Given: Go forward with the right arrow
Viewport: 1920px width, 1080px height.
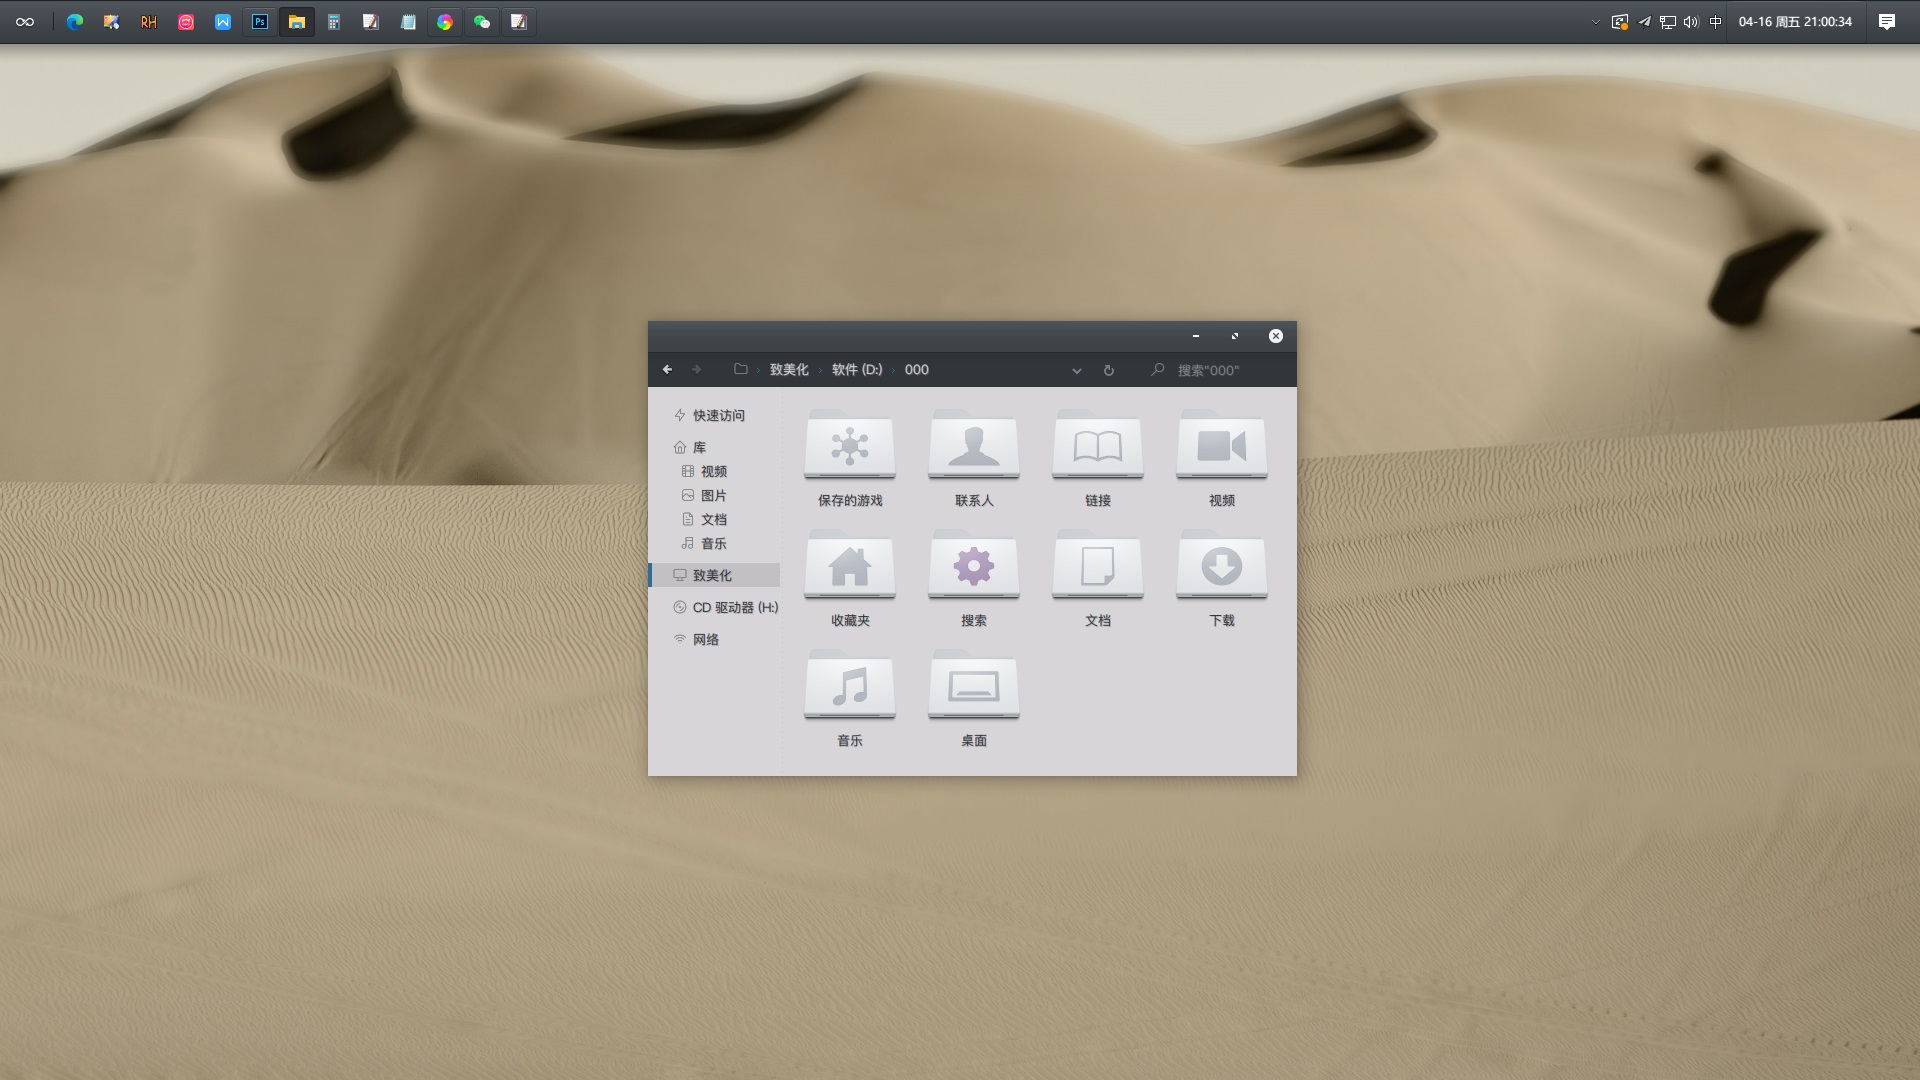Looking at the screenshot, I should coord(697,370).
